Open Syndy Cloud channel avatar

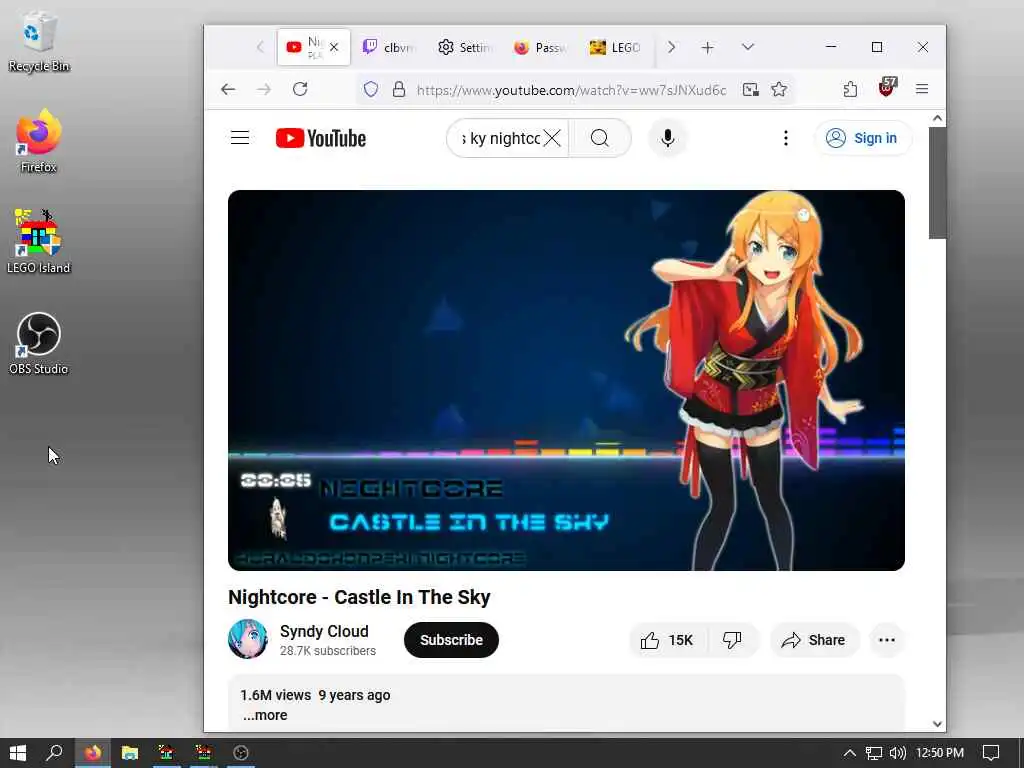pyautogui.click(x=248, y=639)
